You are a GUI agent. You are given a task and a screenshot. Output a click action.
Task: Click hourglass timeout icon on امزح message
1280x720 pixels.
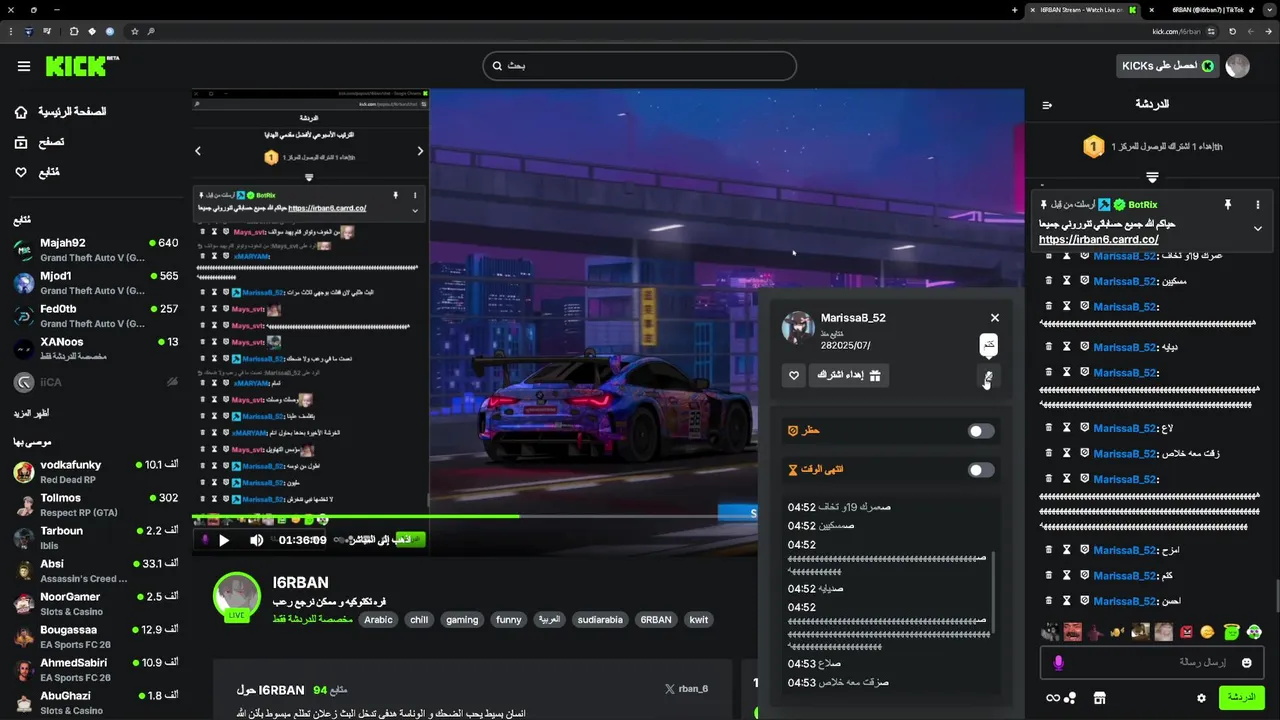[1066, 550]
